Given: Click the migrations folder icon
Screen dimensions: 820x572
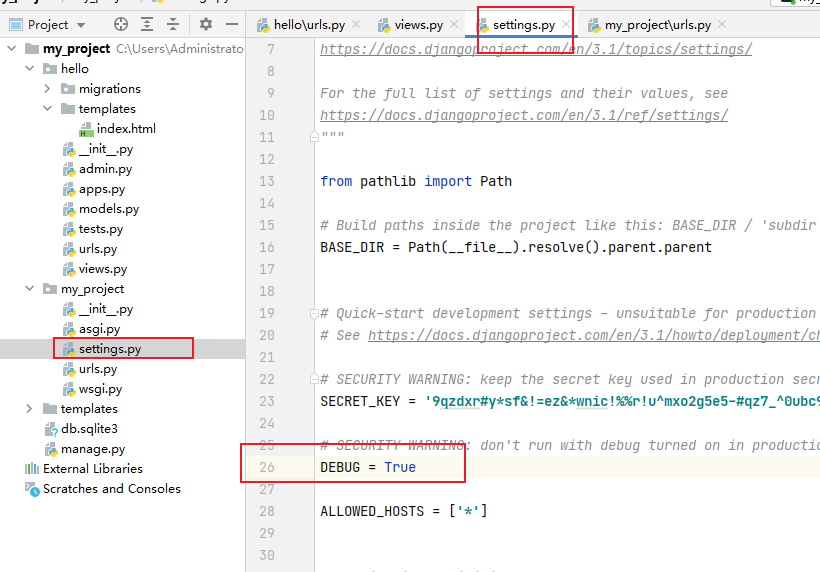Looking at the screenshot, I should tap(68, 89).
